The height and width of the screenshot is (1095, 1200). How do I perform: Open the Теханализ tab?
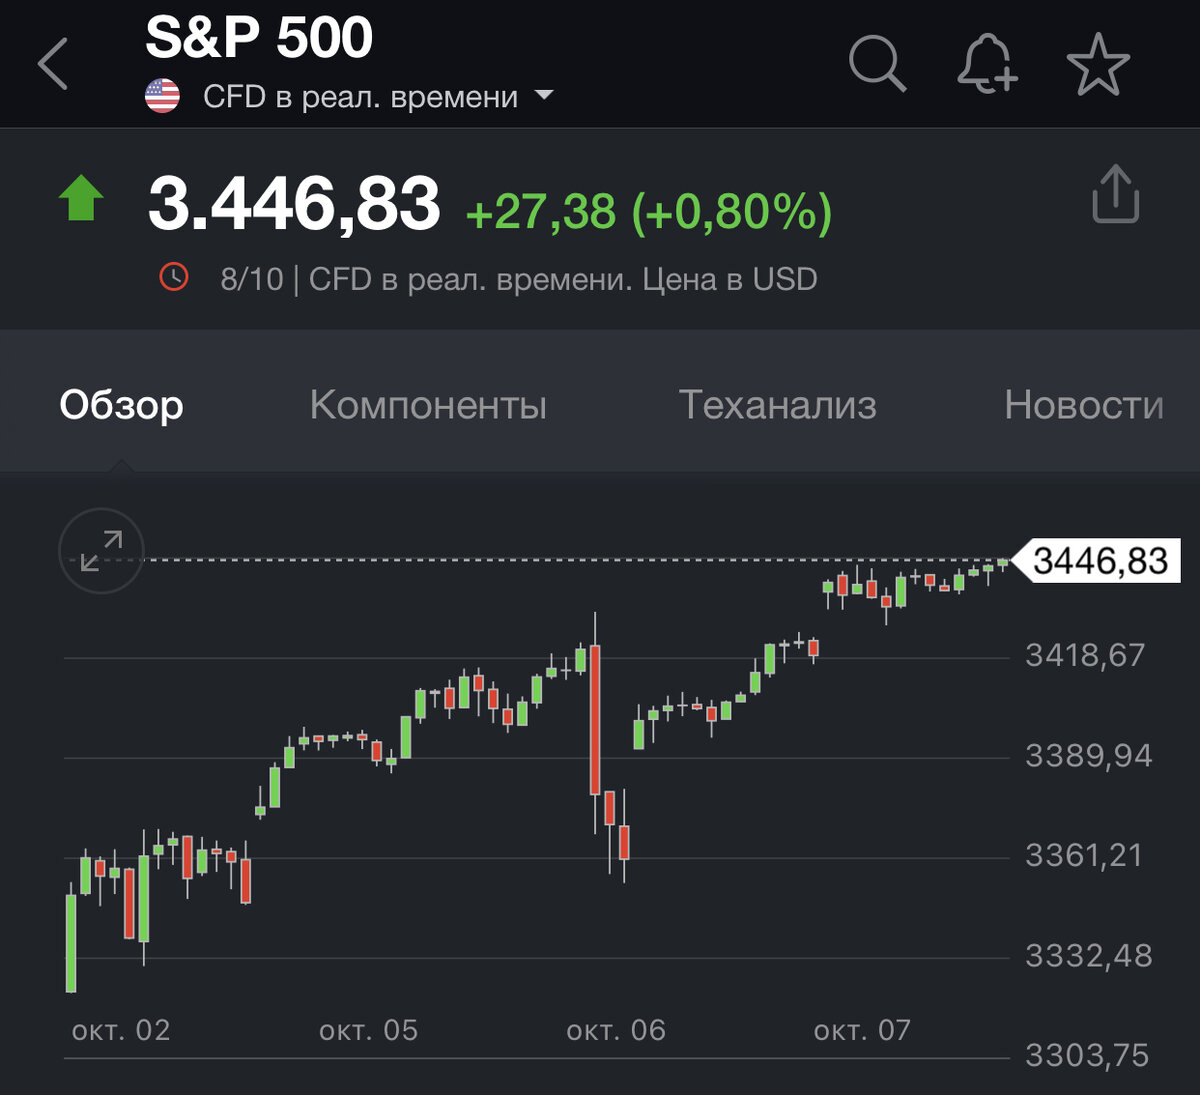pos(778,405)
